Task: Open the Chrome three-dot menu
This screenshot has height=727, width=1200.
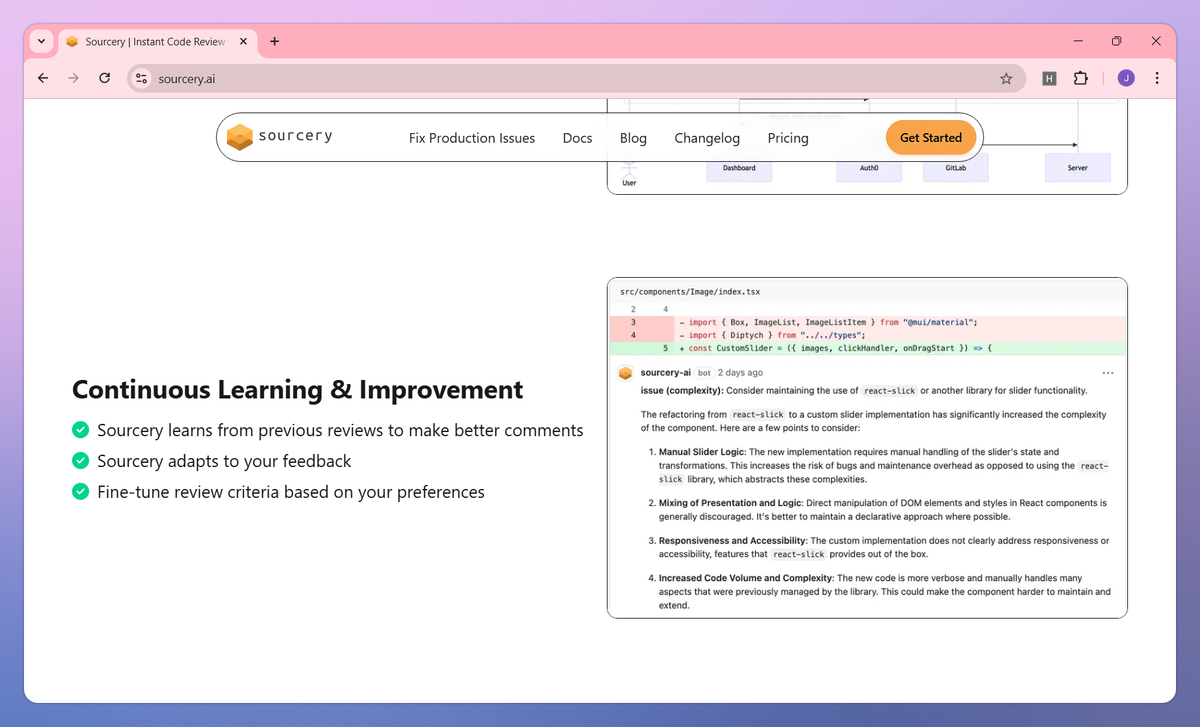Action: pos(1157,78)
